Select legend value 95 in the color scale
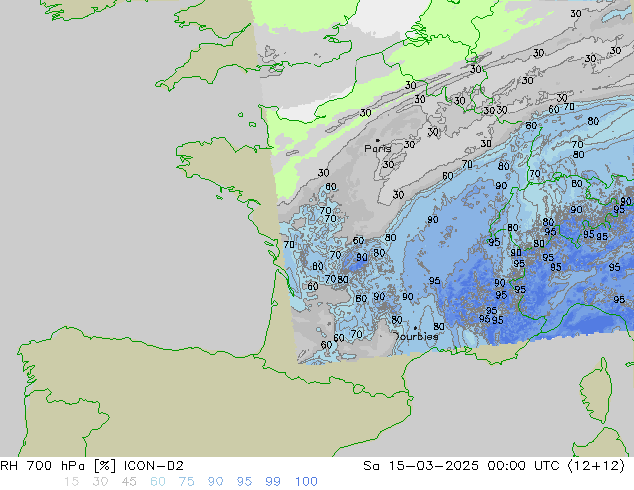The height and width of the screenshot is (490, 634). 244,482
